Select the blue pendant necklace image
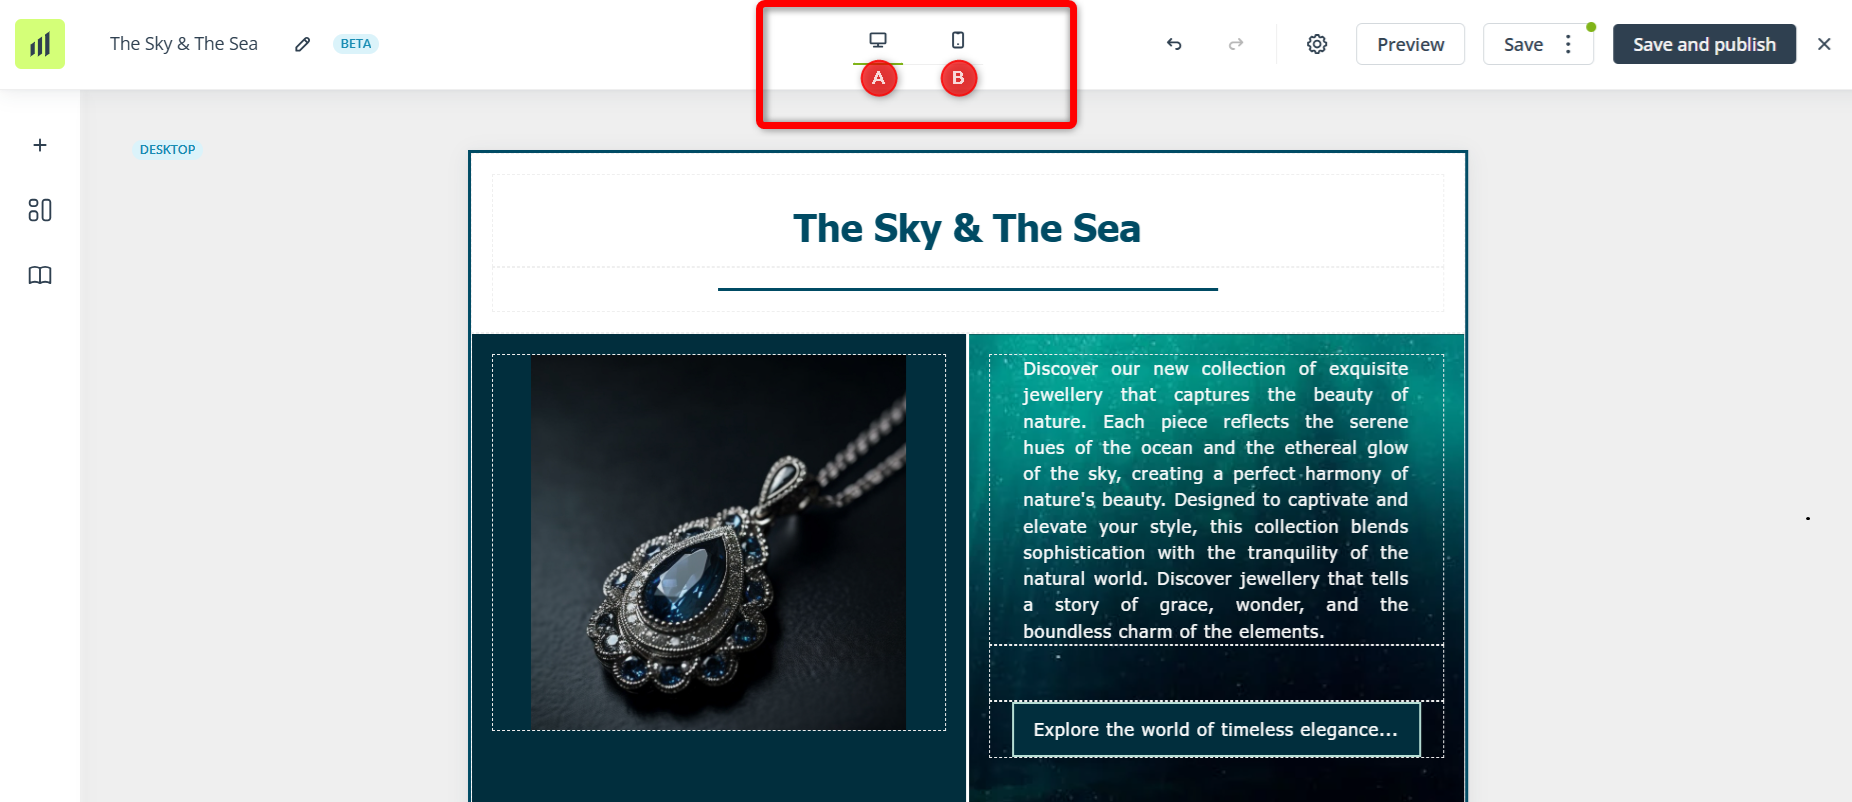 click(x=718, y=542)
